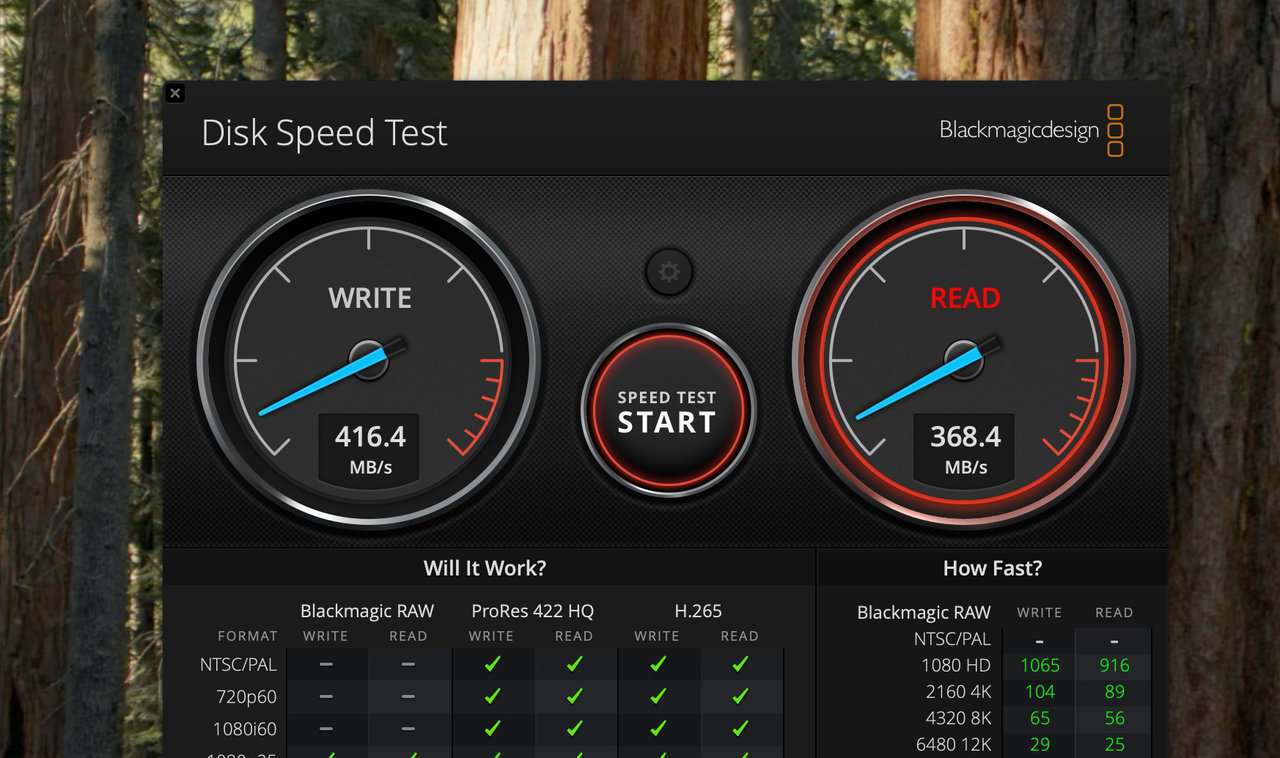This screenshot has width=1280, height=758.
Task: Click the Blackmagicdesign brand text
Action: point(1018,130)
